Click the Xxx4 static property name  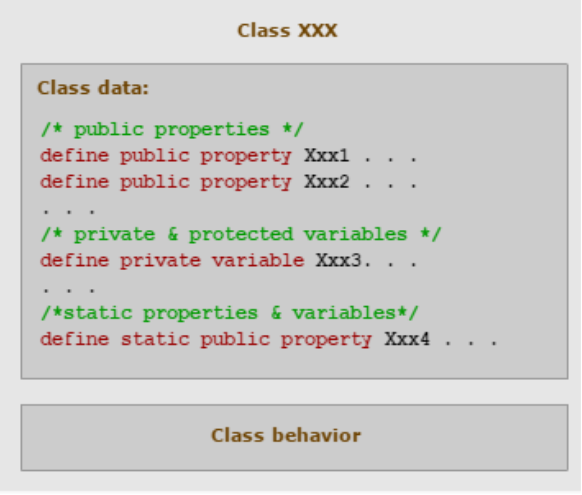point(407,339)
